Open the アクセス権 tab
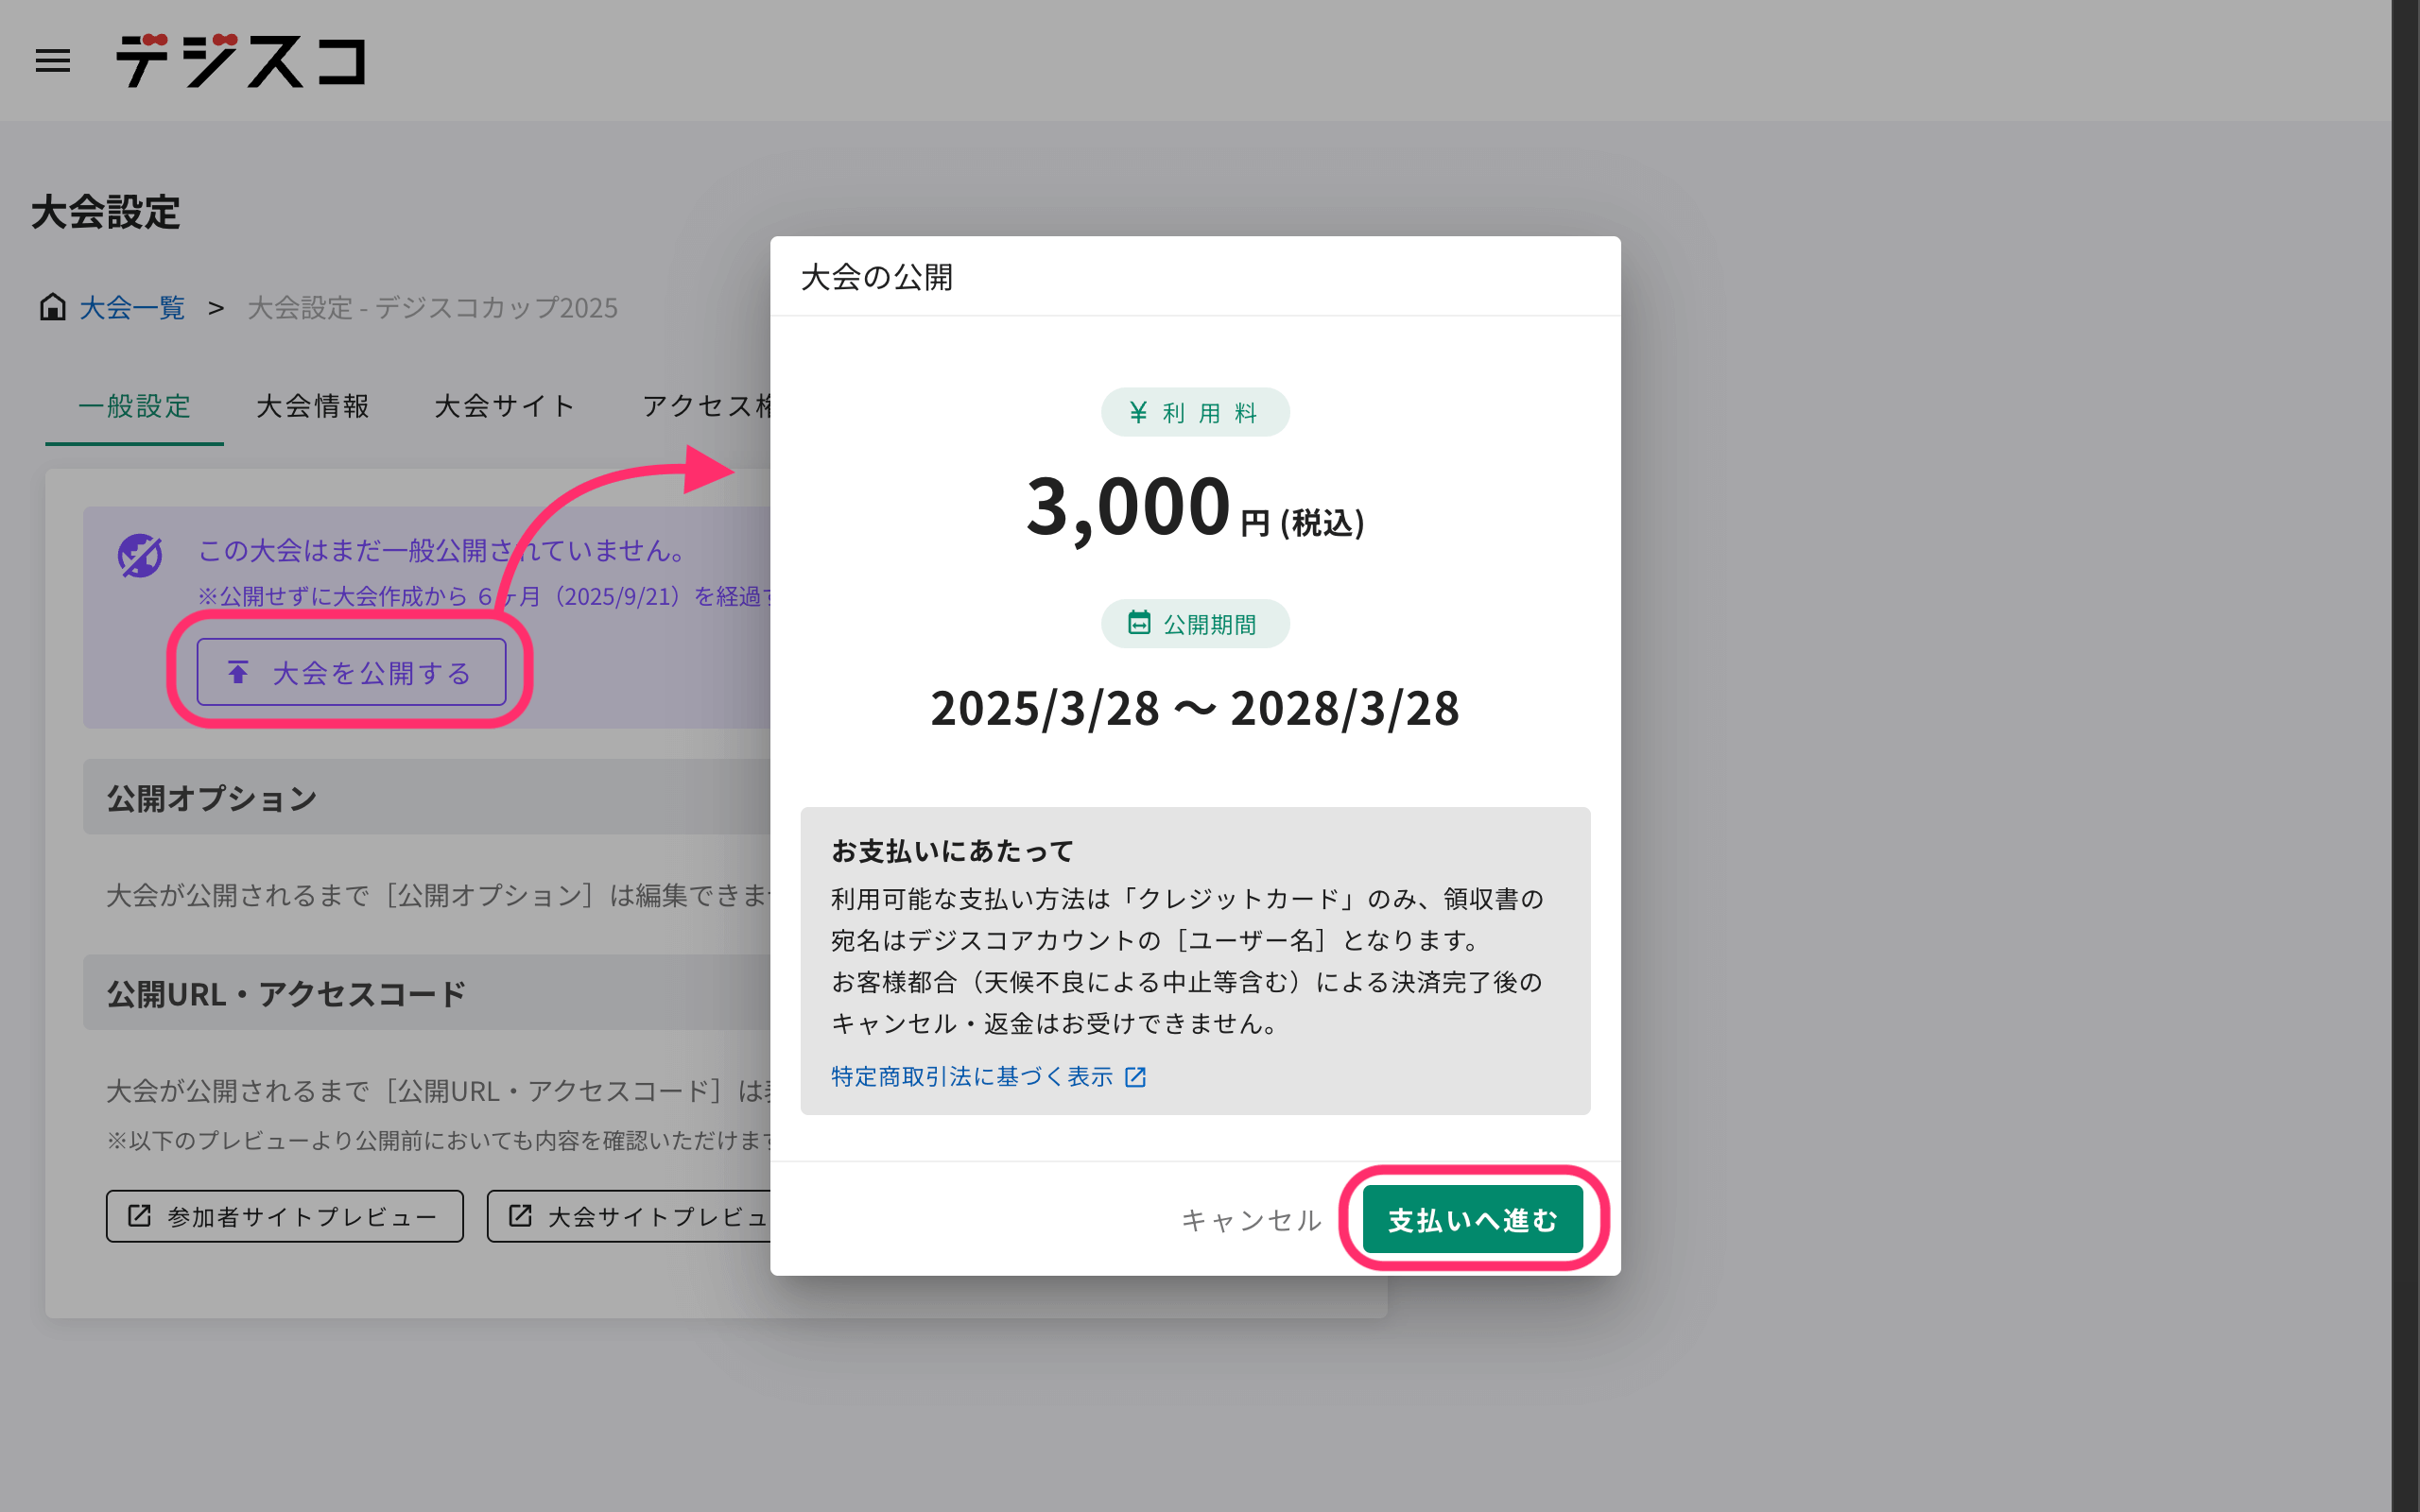This screenshot has width=2420, height=1512. coord(706,406)
